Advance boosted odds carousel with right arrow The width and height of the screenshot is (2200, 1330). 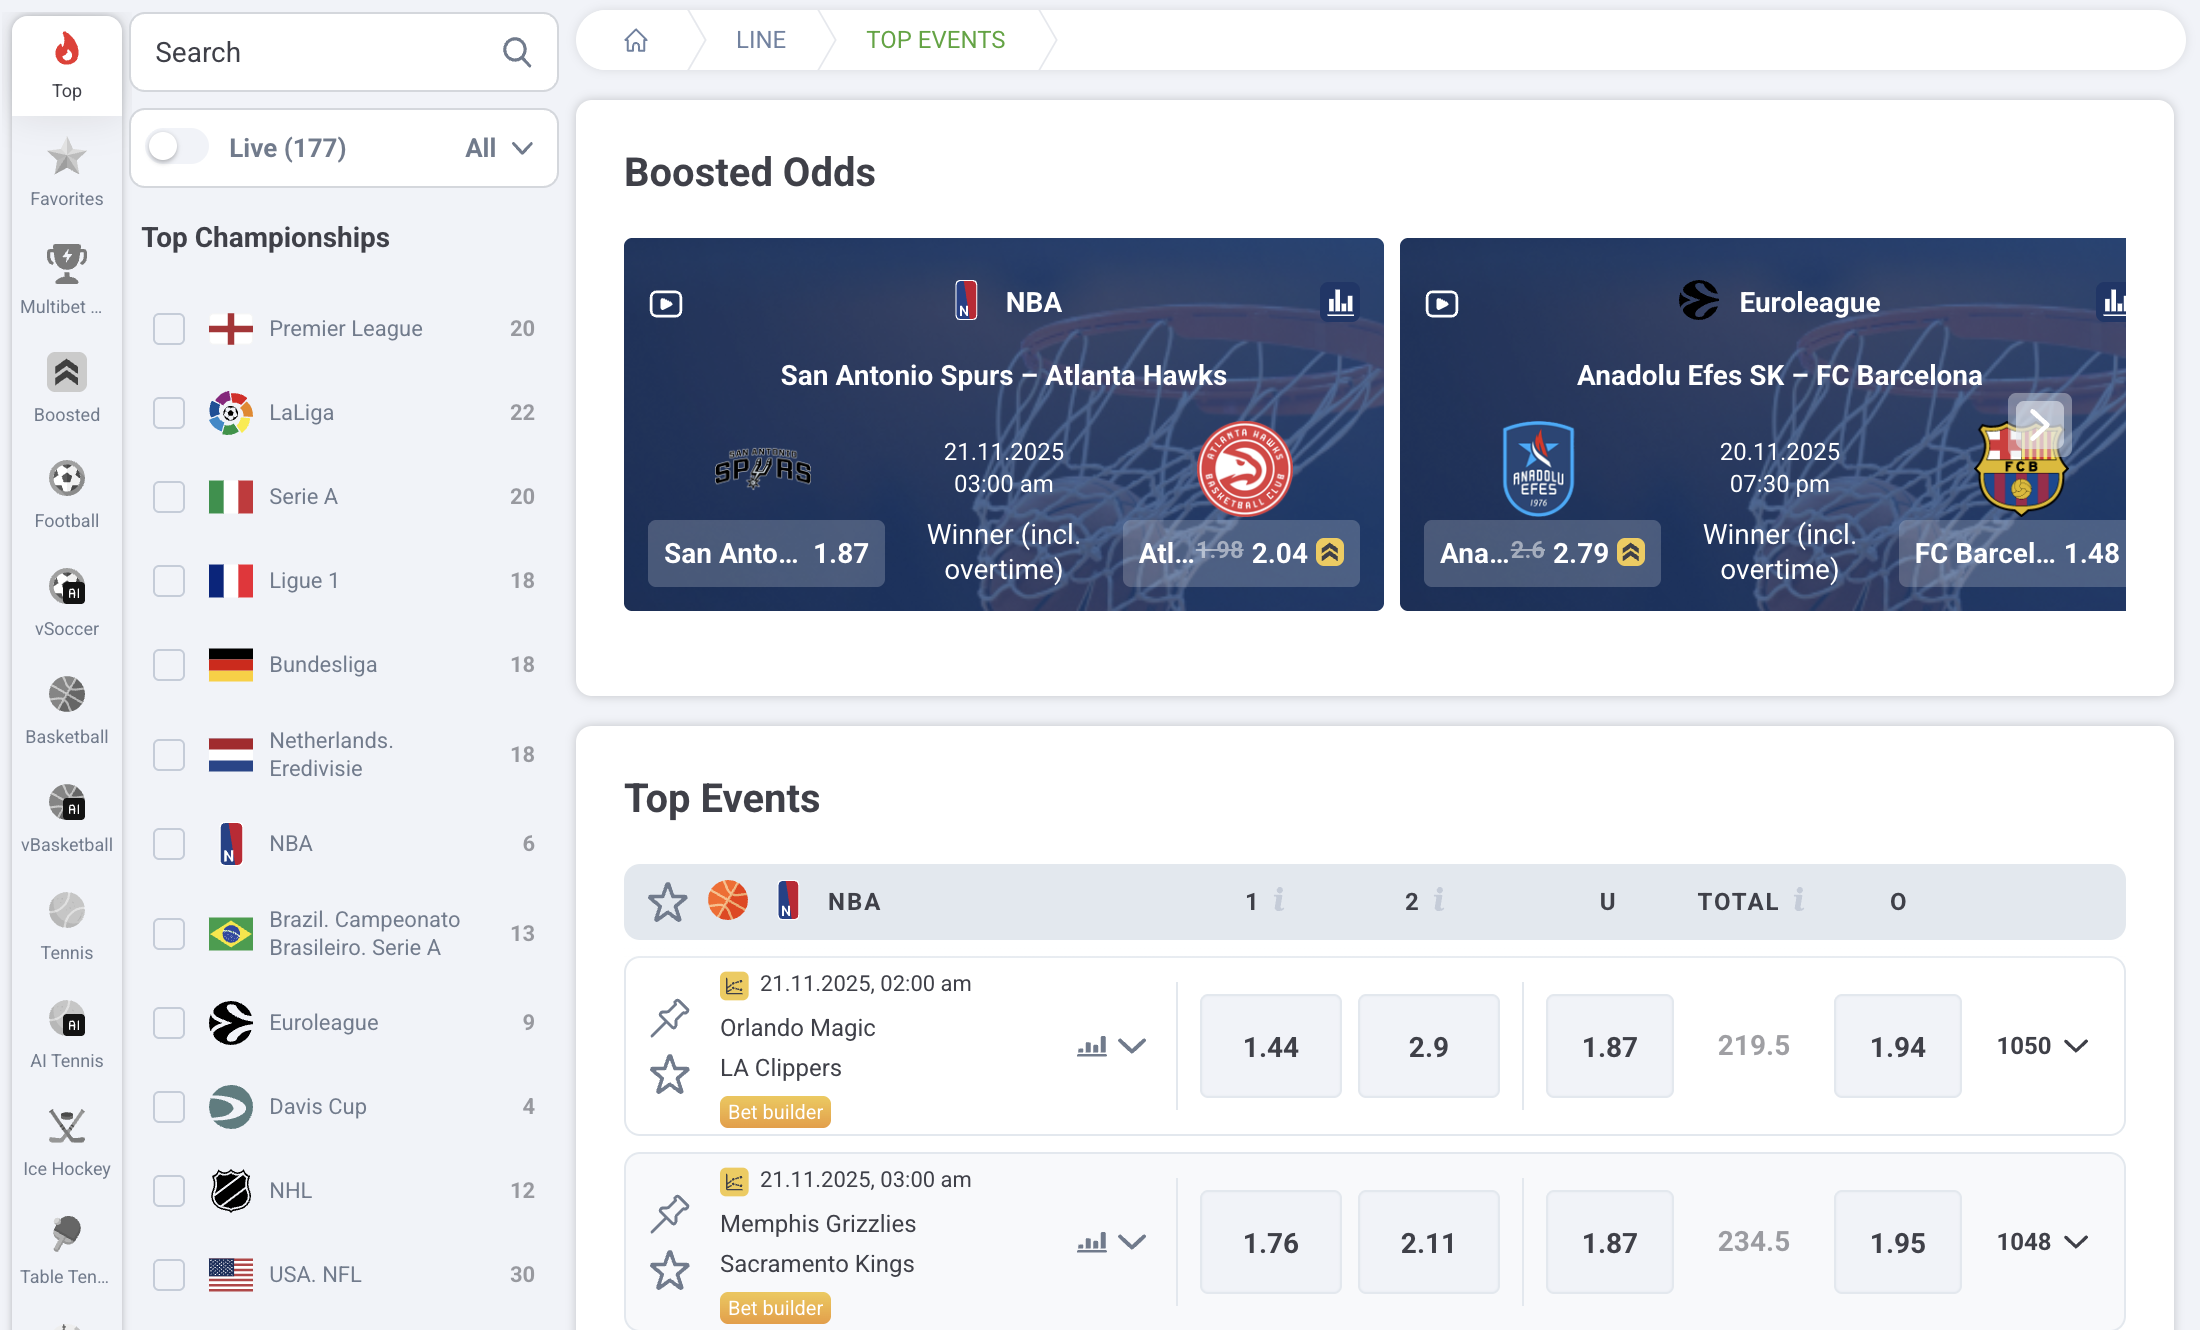point(2039,425)
